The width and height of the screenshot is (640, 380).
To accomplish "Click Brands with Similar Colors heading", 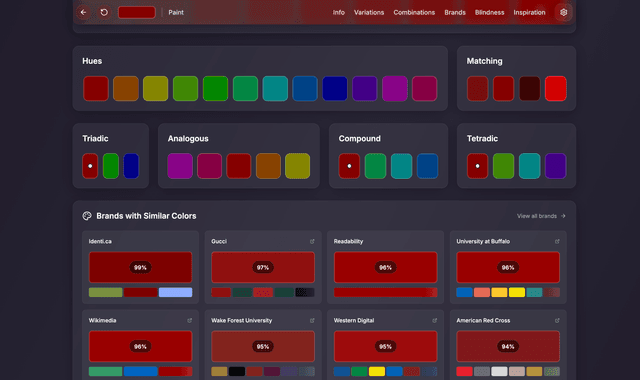I will (146, 216).
